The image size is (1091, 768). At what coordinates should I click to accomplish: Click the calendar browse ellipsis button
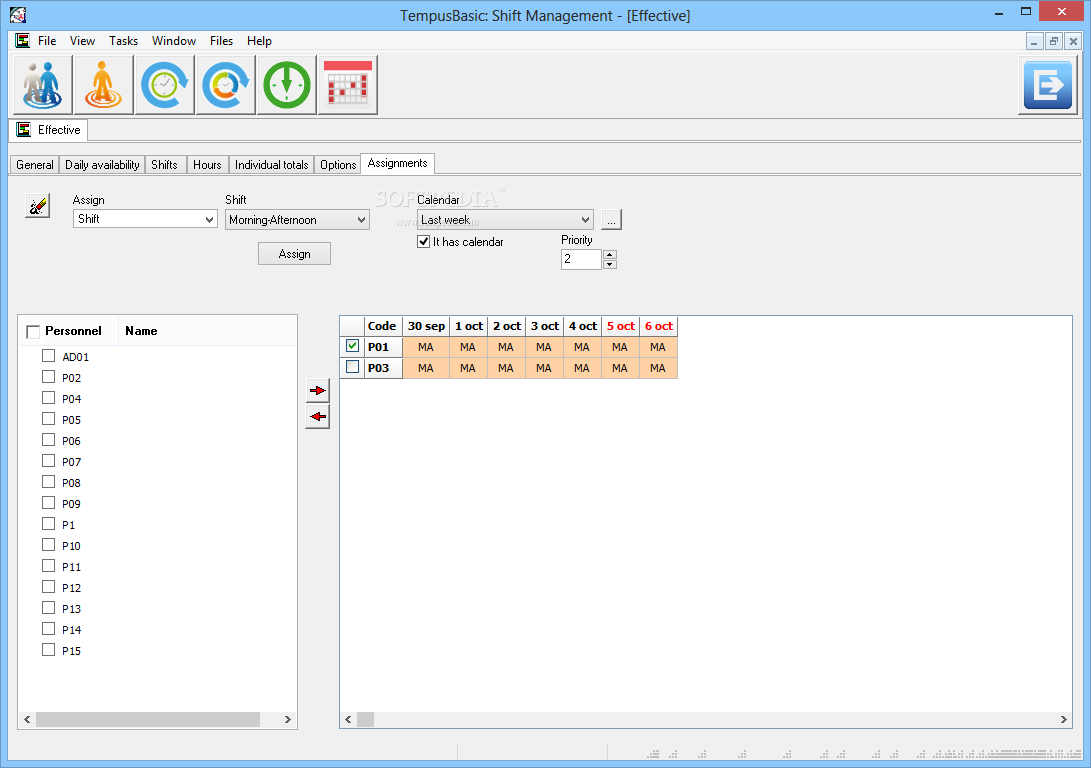click(x=611, y=220)
